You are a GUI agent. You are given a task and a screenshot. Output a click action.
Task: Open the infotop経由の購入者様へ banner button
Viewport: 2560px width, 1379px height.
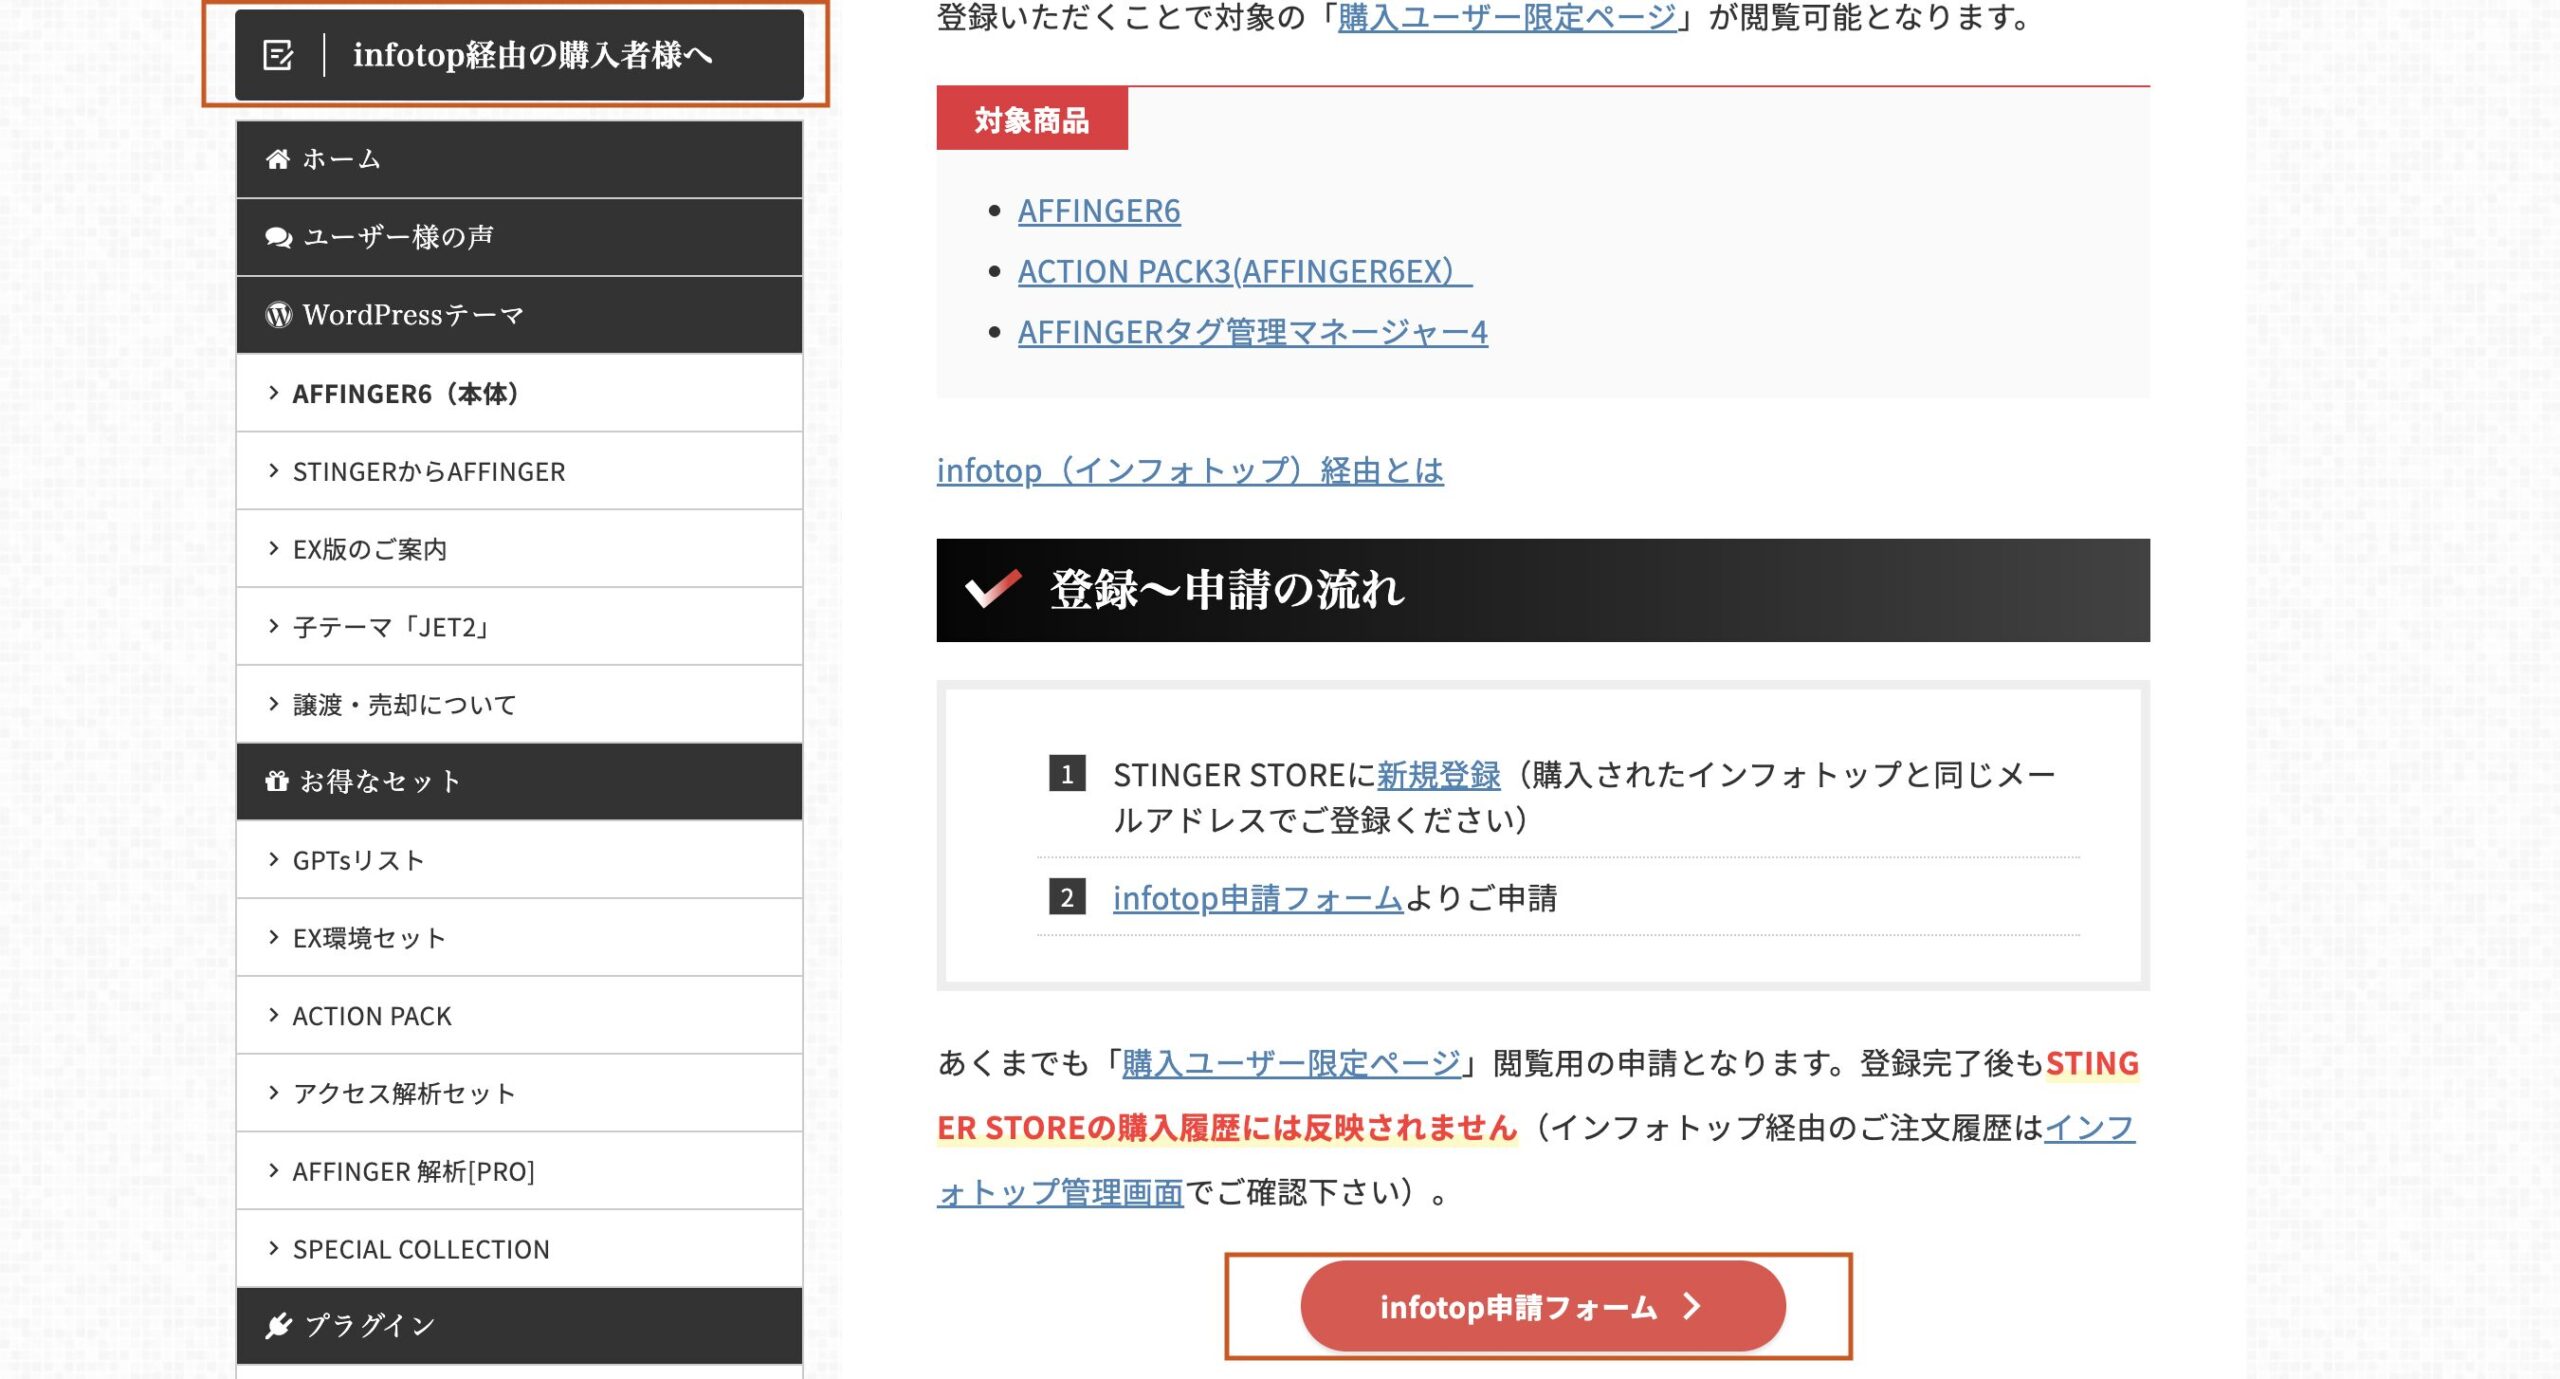[519, 55]
